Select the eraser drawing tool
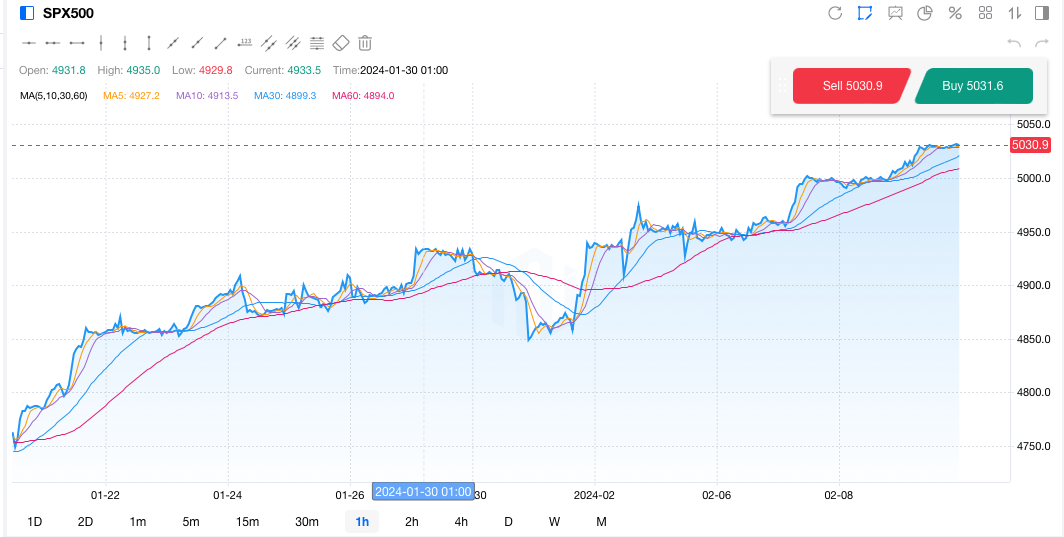This screenshot has width=1064, height=537. coord(341,43)
